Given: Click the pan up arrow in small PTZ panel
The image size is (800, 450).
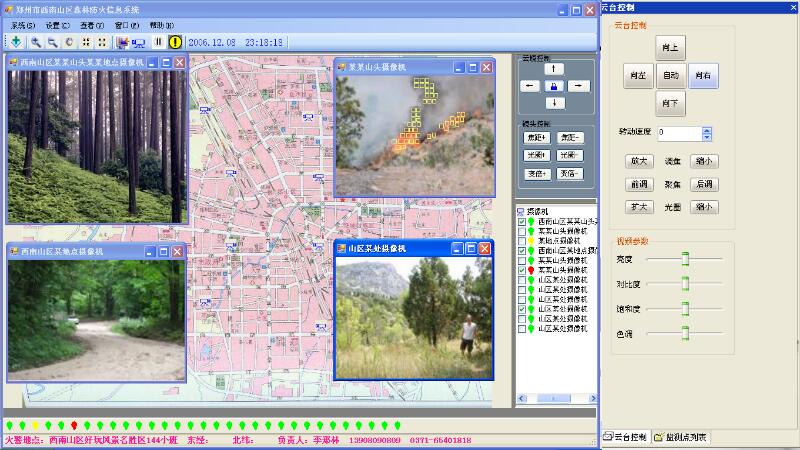Looking at the screenshot, I should point(555,69).
